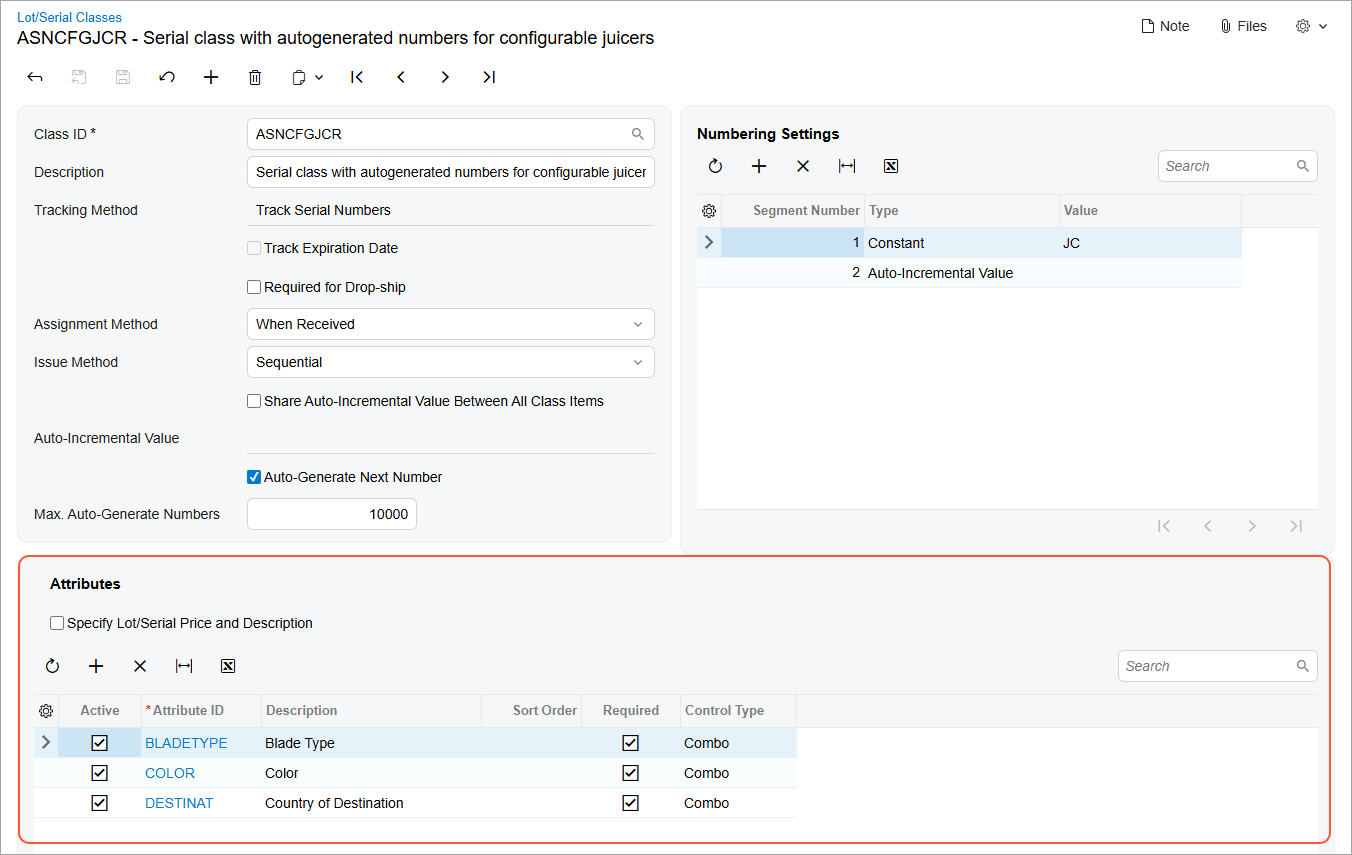Screen dimensions: 1352x855
Task: Go to the last record
Action: [x=489, y=77]
